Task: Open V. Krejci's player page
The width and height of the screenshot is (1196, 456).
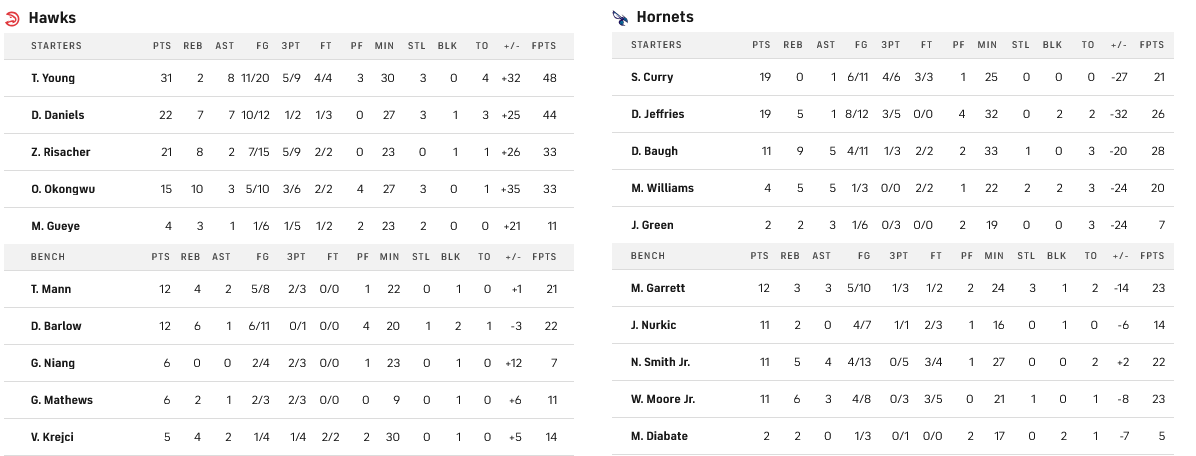Action: 54,437
